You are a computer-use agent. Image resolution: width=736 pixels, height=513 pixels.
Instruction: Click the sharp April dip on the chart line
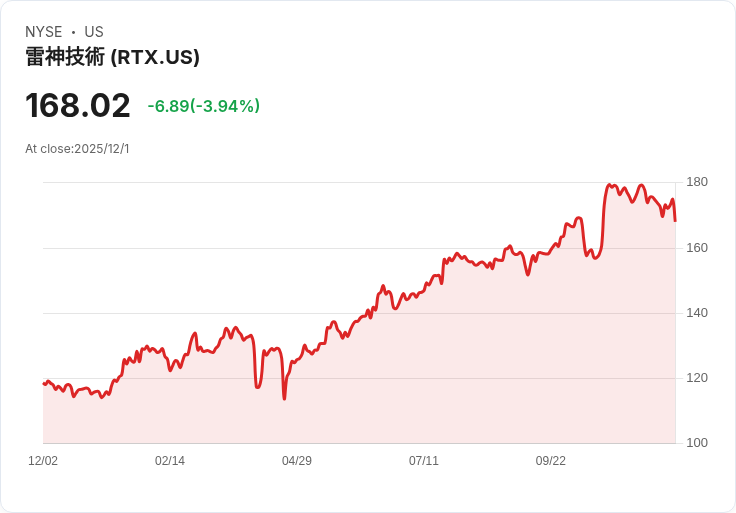284,398
